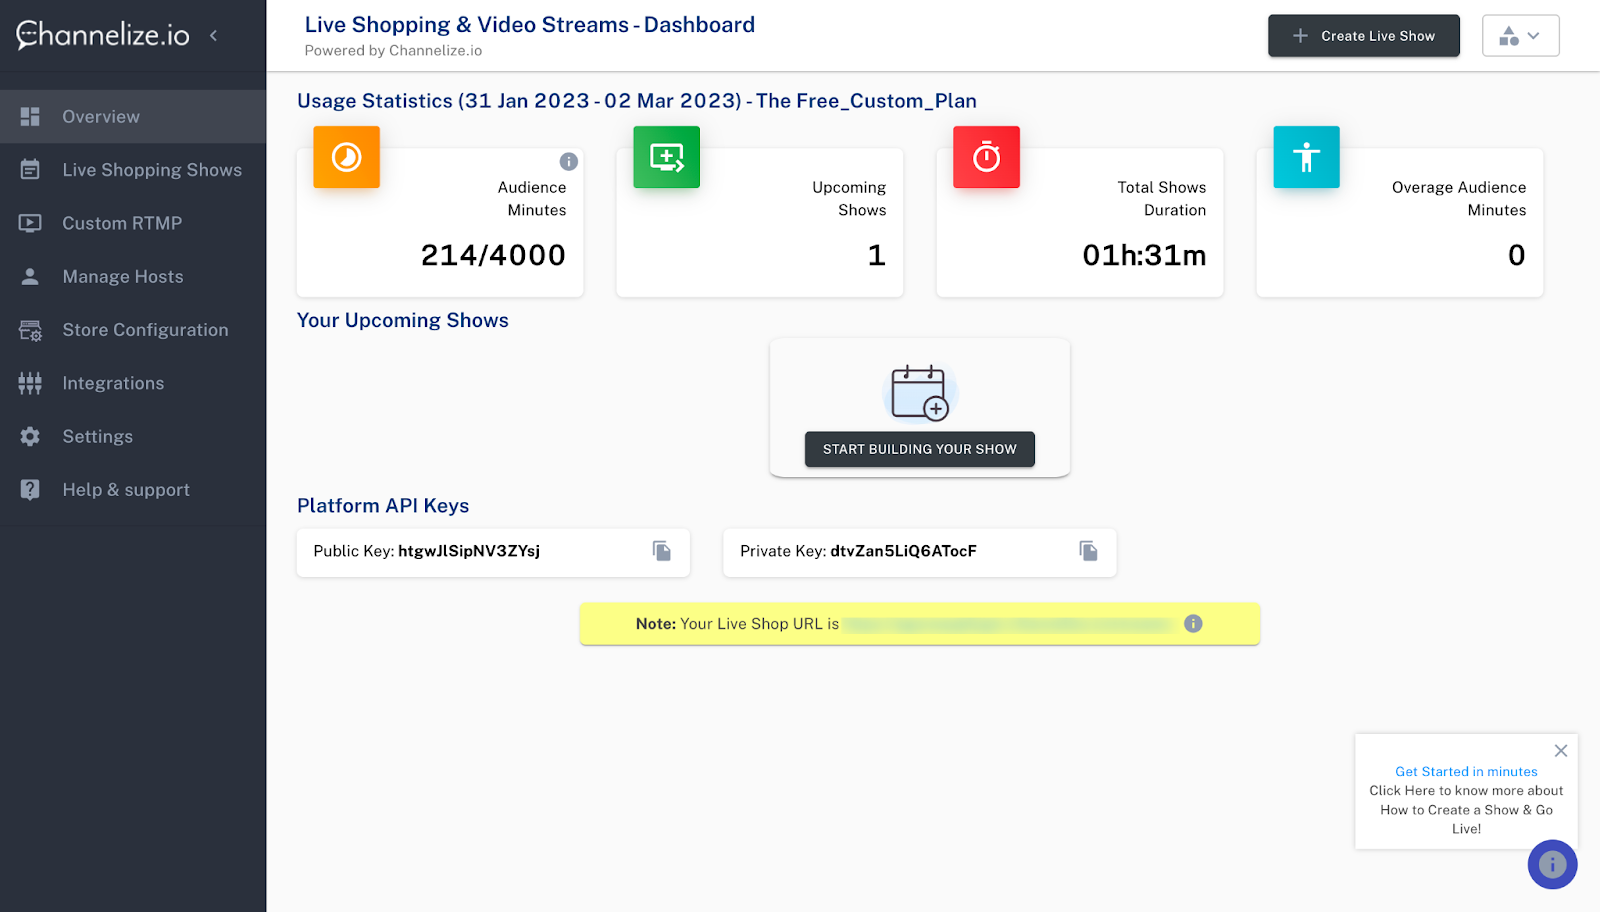
Task: Navigate to Manage Hosts
Action: pos(133,277)
